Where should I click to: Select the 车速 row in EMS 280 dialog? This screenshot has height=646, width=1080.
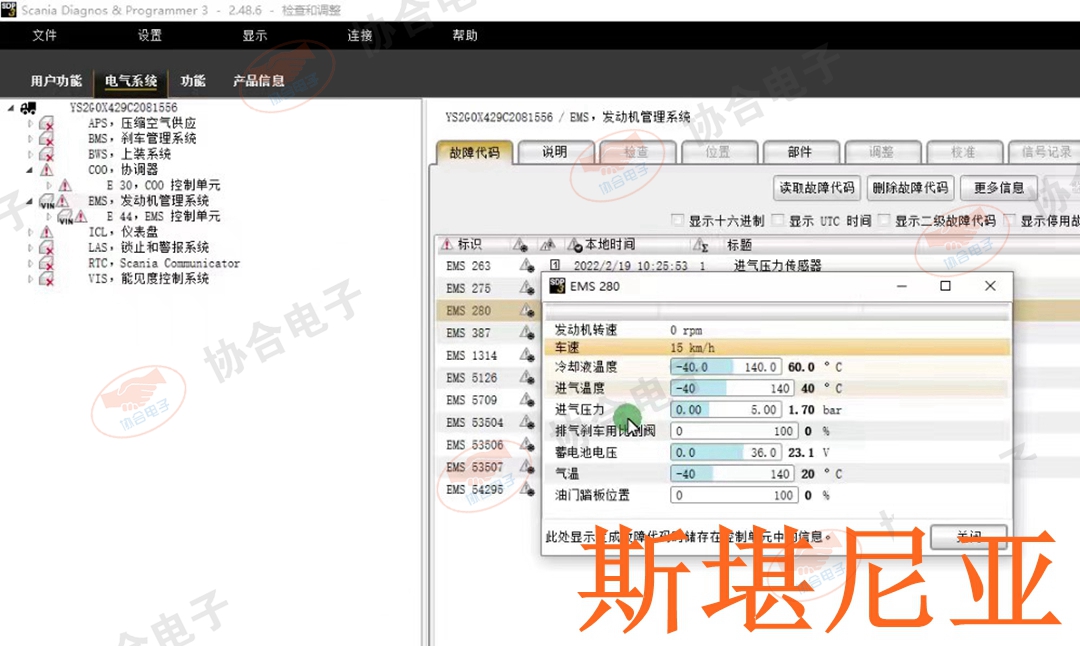[x=778, y=348]
